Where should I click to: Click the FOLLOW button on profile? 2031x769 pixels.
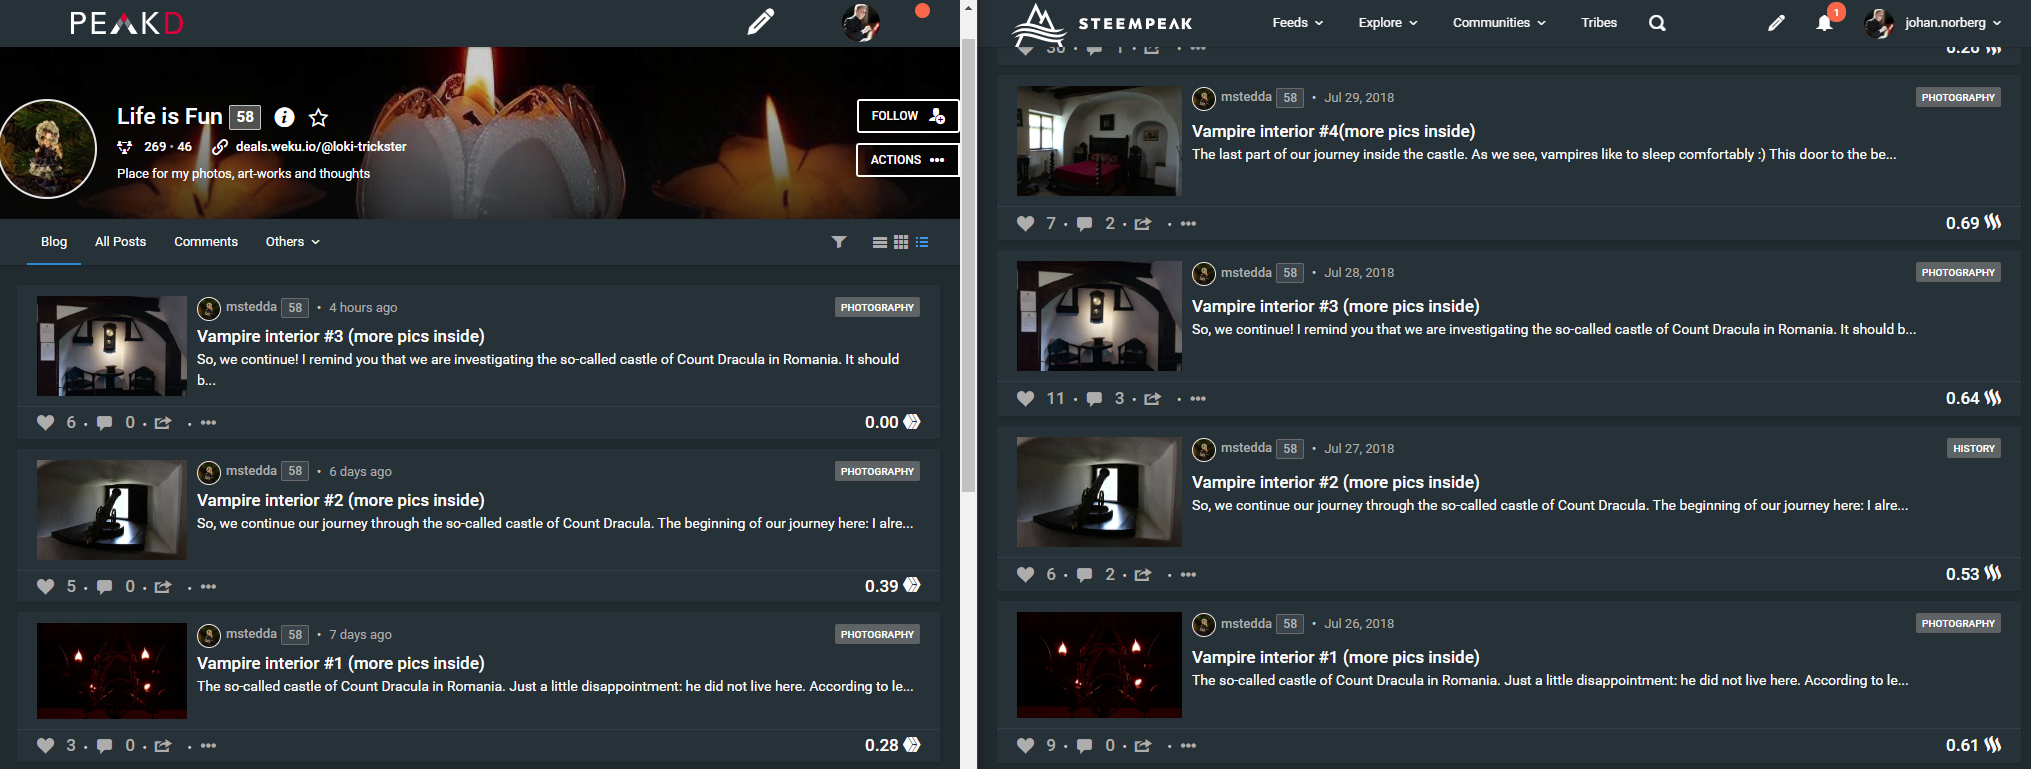tap(907, 116)
